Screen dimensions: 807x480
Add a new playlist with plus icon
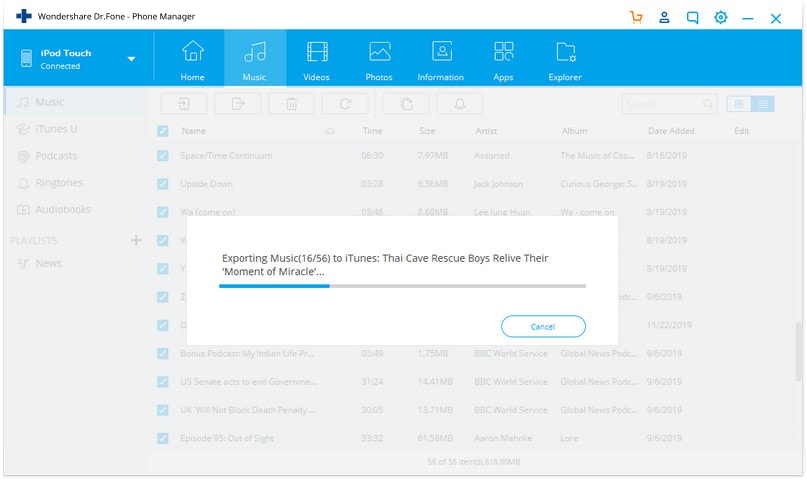click(x=136, y=240)
